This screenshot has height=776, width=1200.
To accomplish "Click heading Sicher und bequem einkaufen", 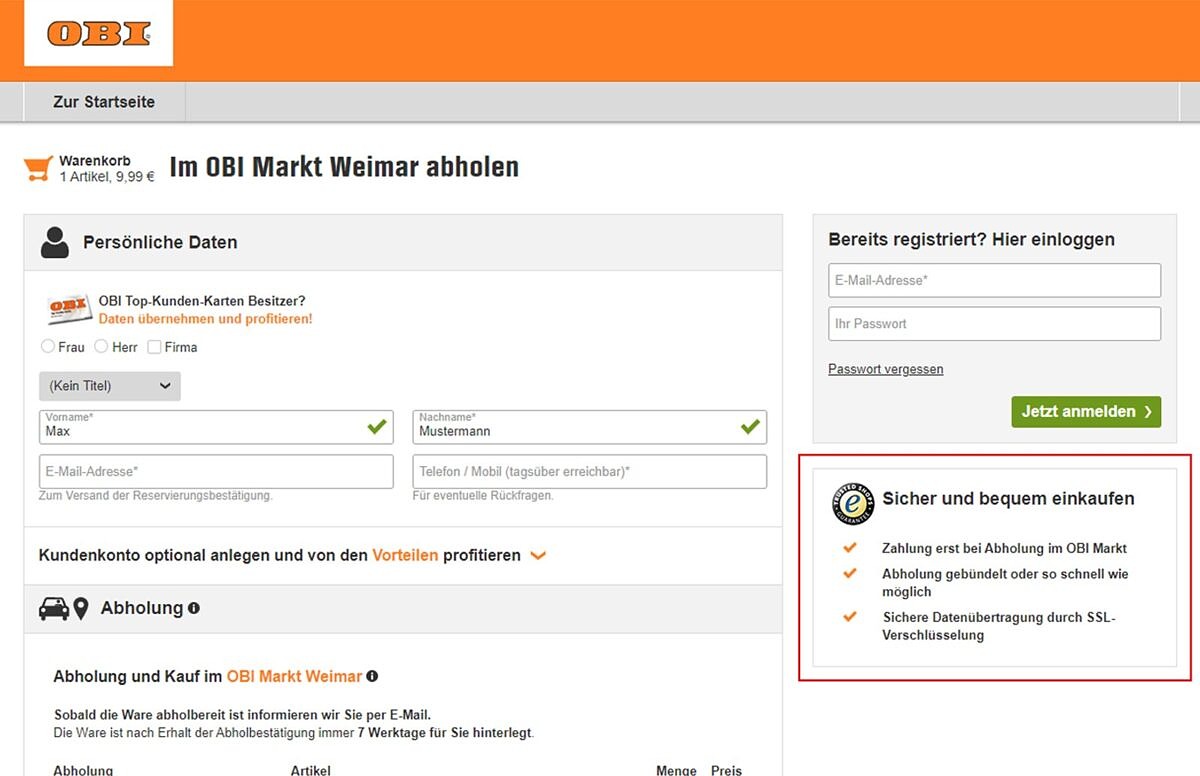I will [1008, 498].
